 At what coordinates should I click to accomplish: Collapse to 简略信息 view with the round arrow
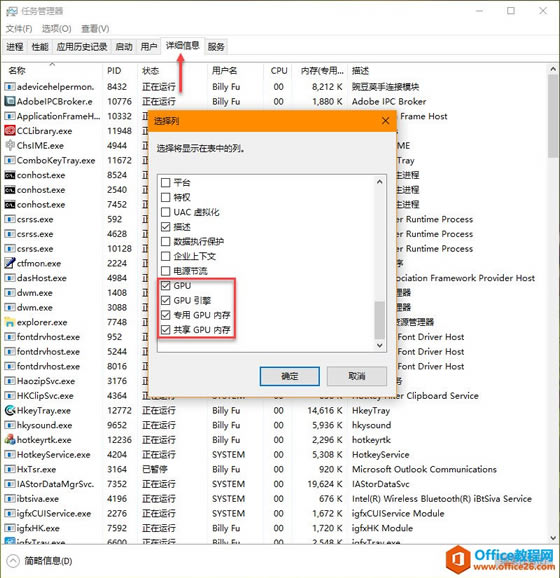13,561
